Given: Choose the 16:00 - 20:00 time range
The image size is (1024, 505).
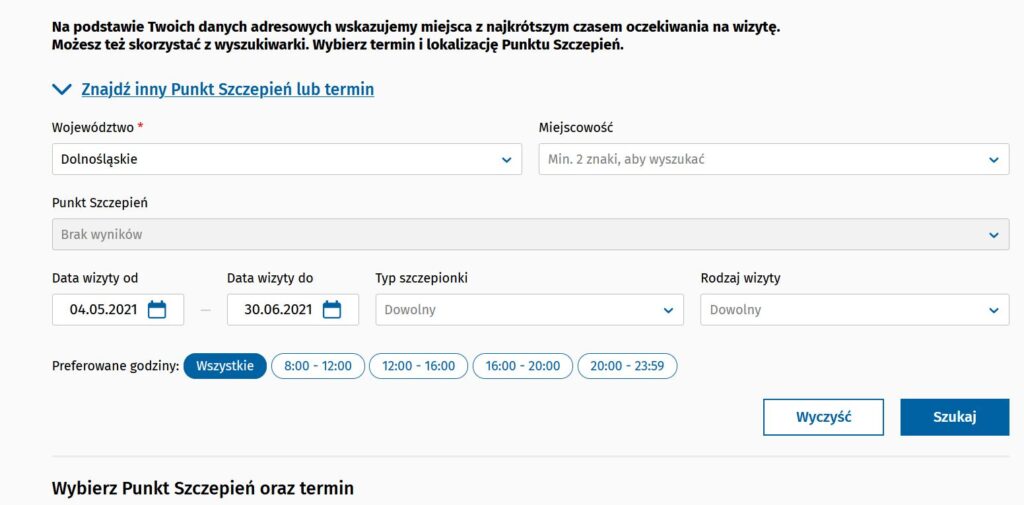Looking at the screenshot, I should [x=522, y=366].
